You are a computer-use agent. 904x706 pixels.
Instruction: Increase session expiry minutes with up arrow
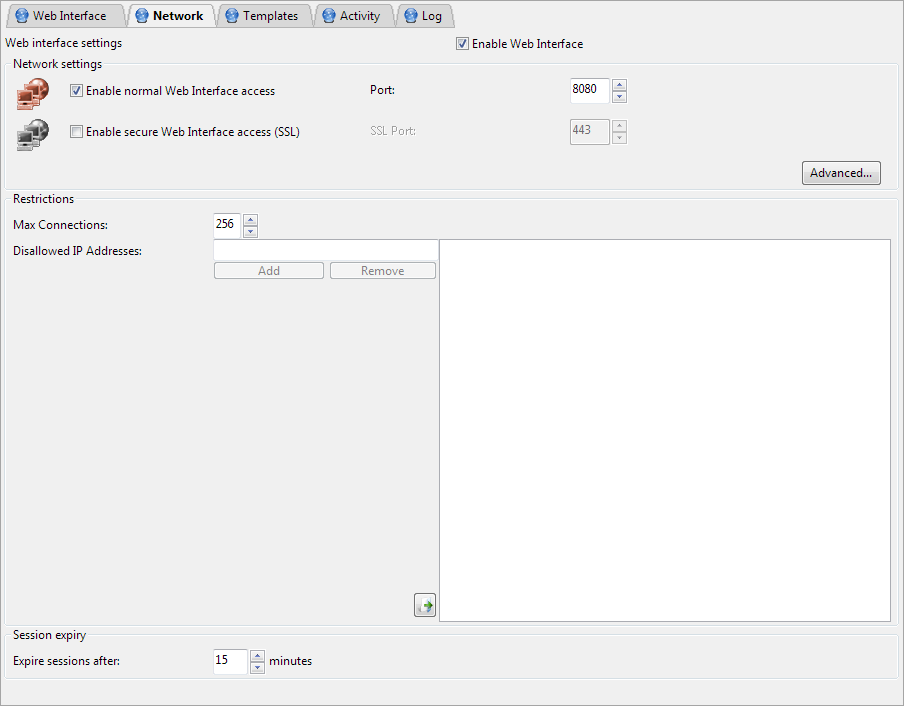[x=257, y=656]
